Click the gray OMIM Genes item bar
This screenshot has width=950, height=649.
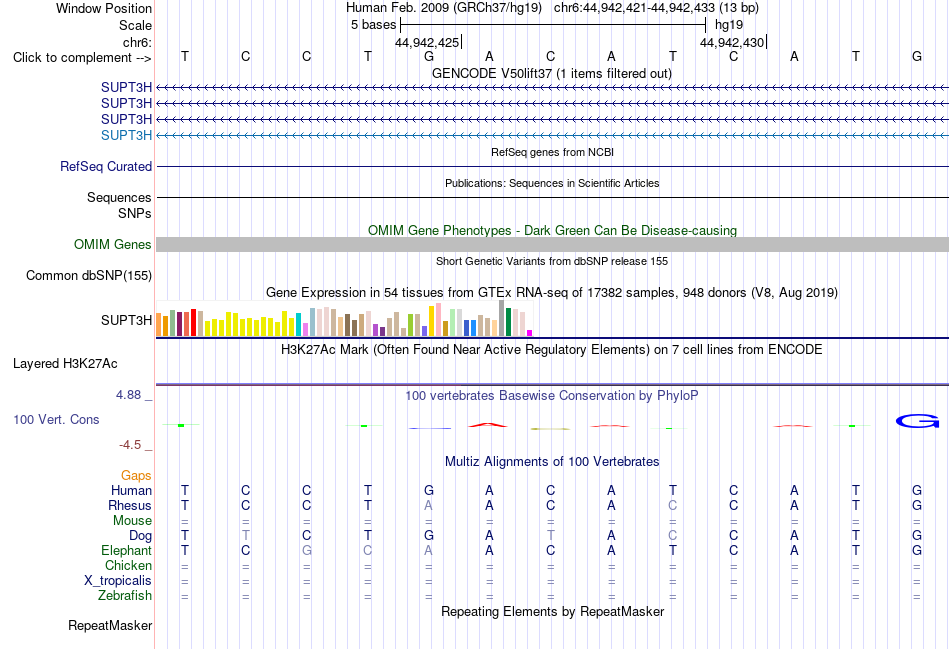(x=552, y=244)
